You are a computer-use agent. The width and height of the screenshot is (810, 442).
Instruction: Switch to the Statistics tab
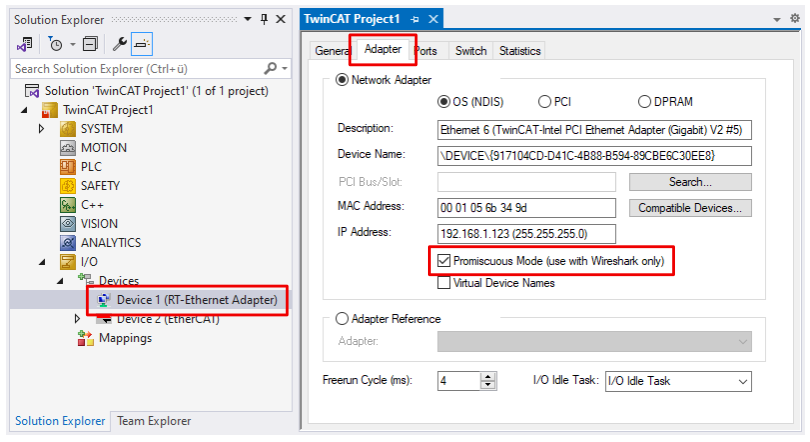pyautogui.click(x=520, y=51)
